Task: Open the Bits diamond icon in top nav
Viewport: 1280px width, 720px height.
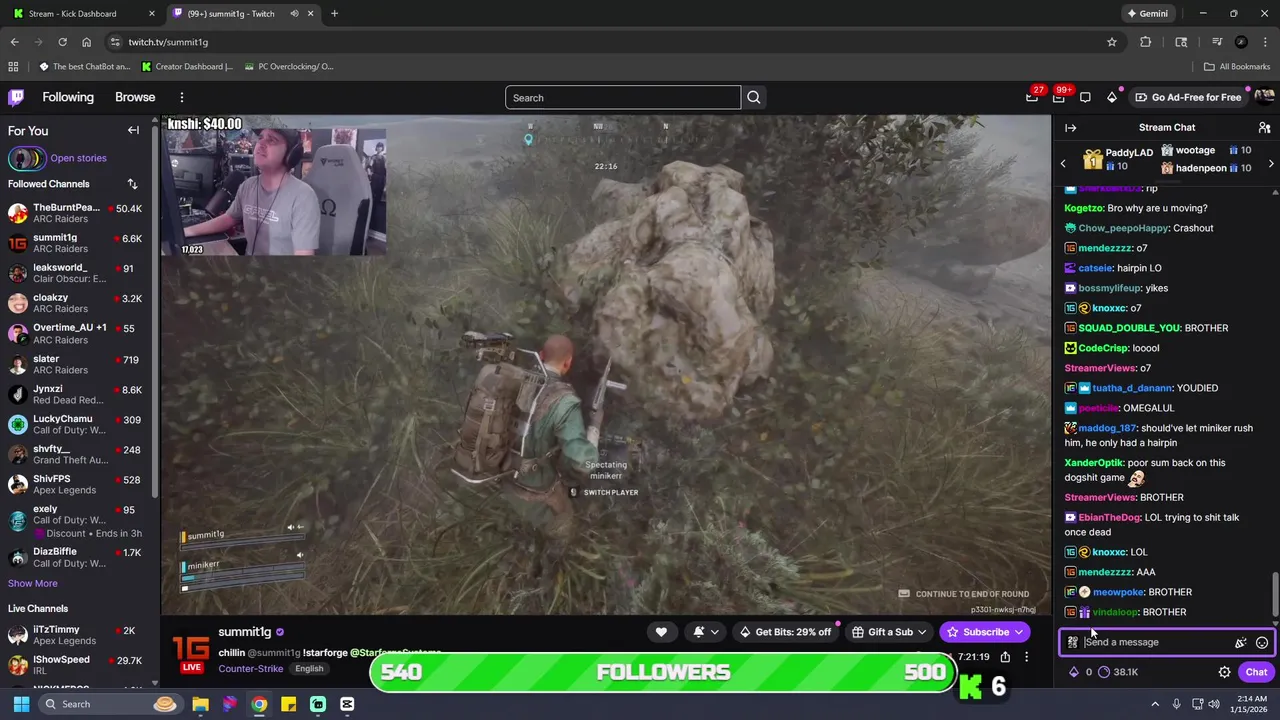Action: coord(1112,97)
